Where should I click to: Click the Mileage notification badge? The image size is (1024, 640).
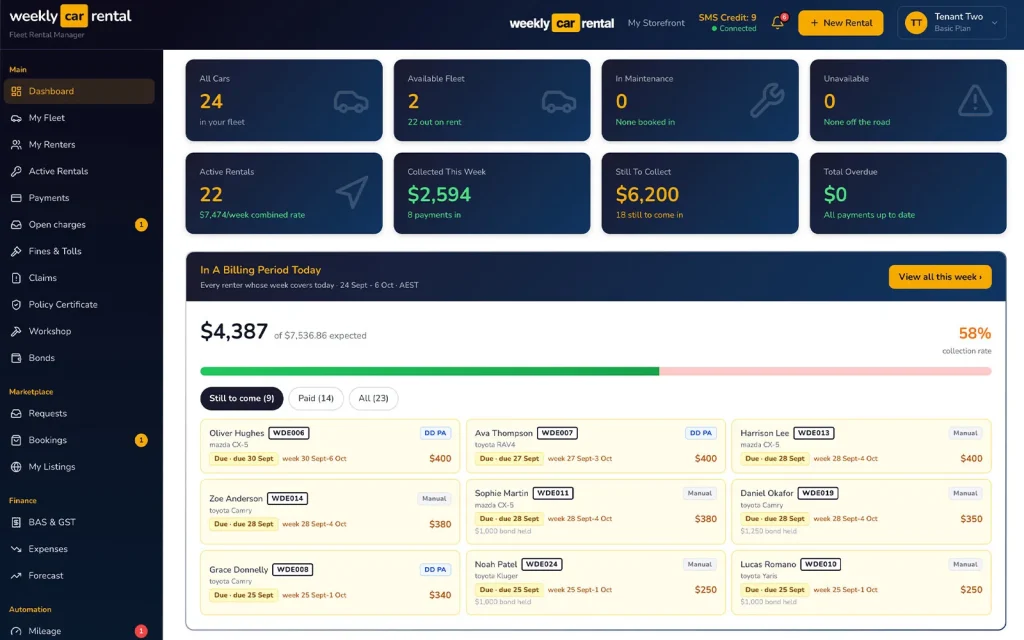click(141, 632)
